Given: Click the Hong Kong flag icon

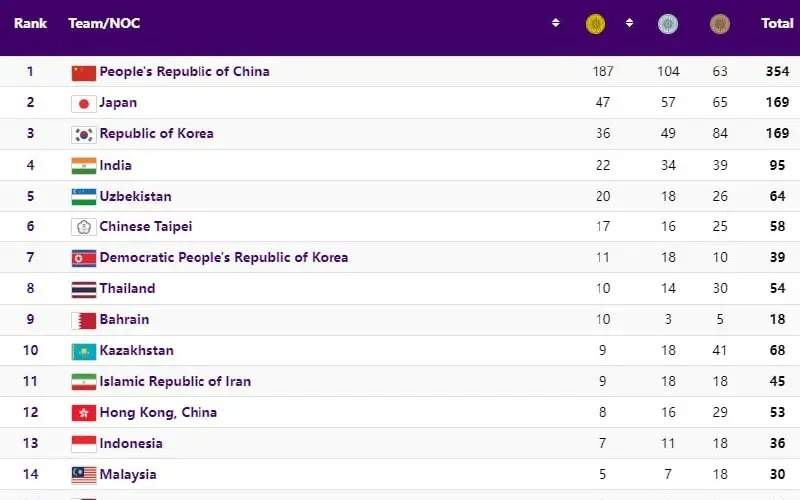Looking at the screenshot, I should pos(84,413).
